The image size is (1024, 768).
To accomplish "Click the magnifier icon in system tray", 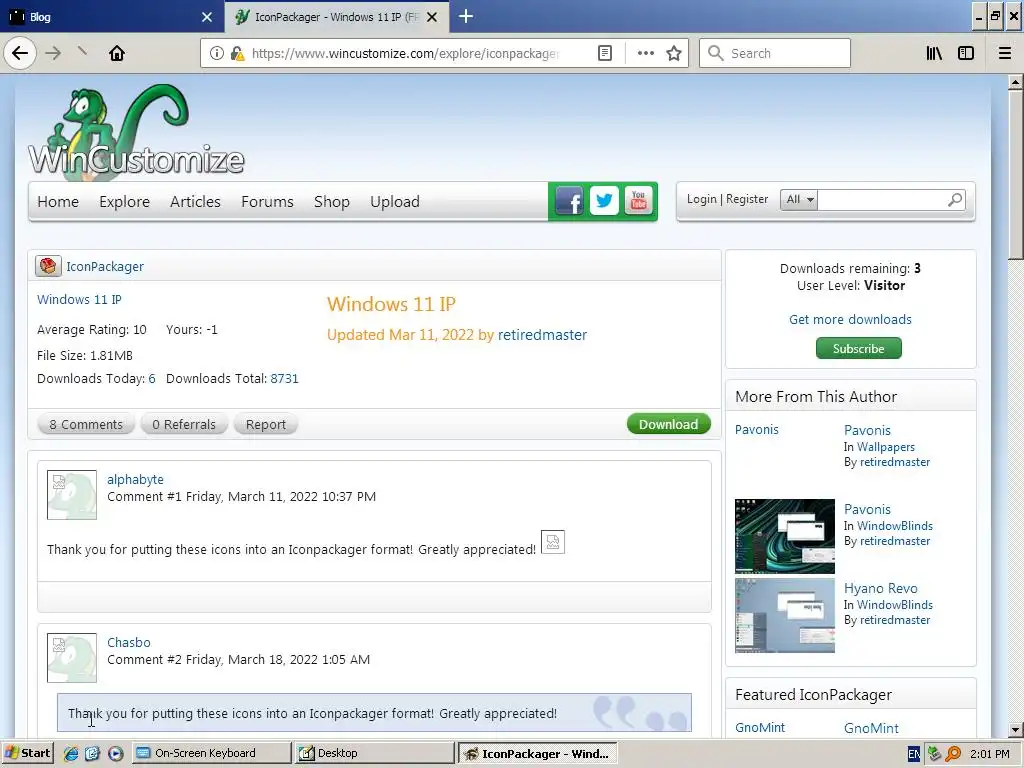I will (x=953, y=754).
